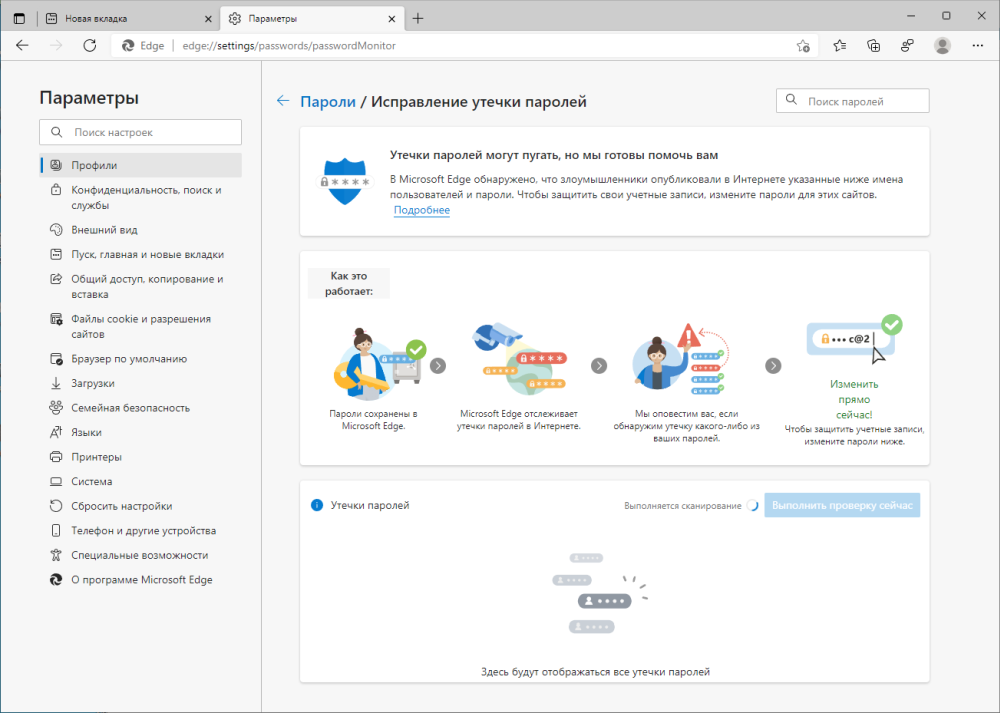Click the camera leak-tracking illustration
Screen dimensions: 1000x713
point(519,358)
